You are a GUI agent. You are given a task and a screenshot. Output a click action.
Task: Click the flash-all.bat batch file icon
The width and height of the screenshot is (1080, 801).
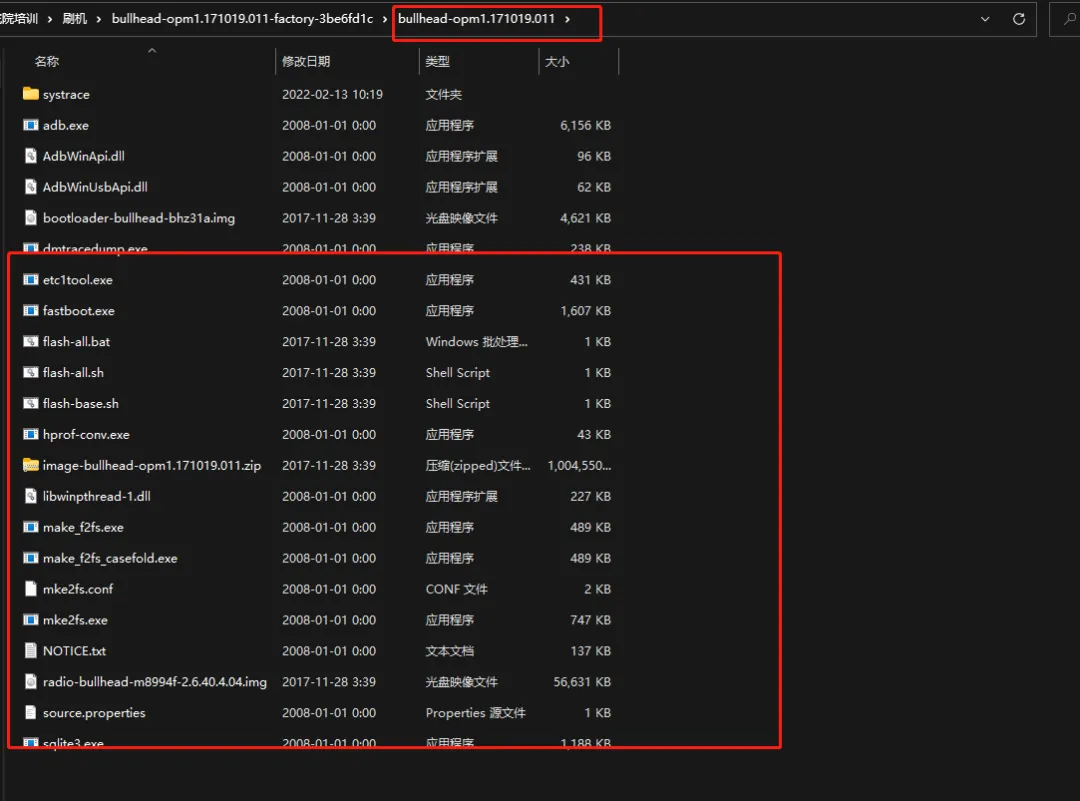coord(30,342)
